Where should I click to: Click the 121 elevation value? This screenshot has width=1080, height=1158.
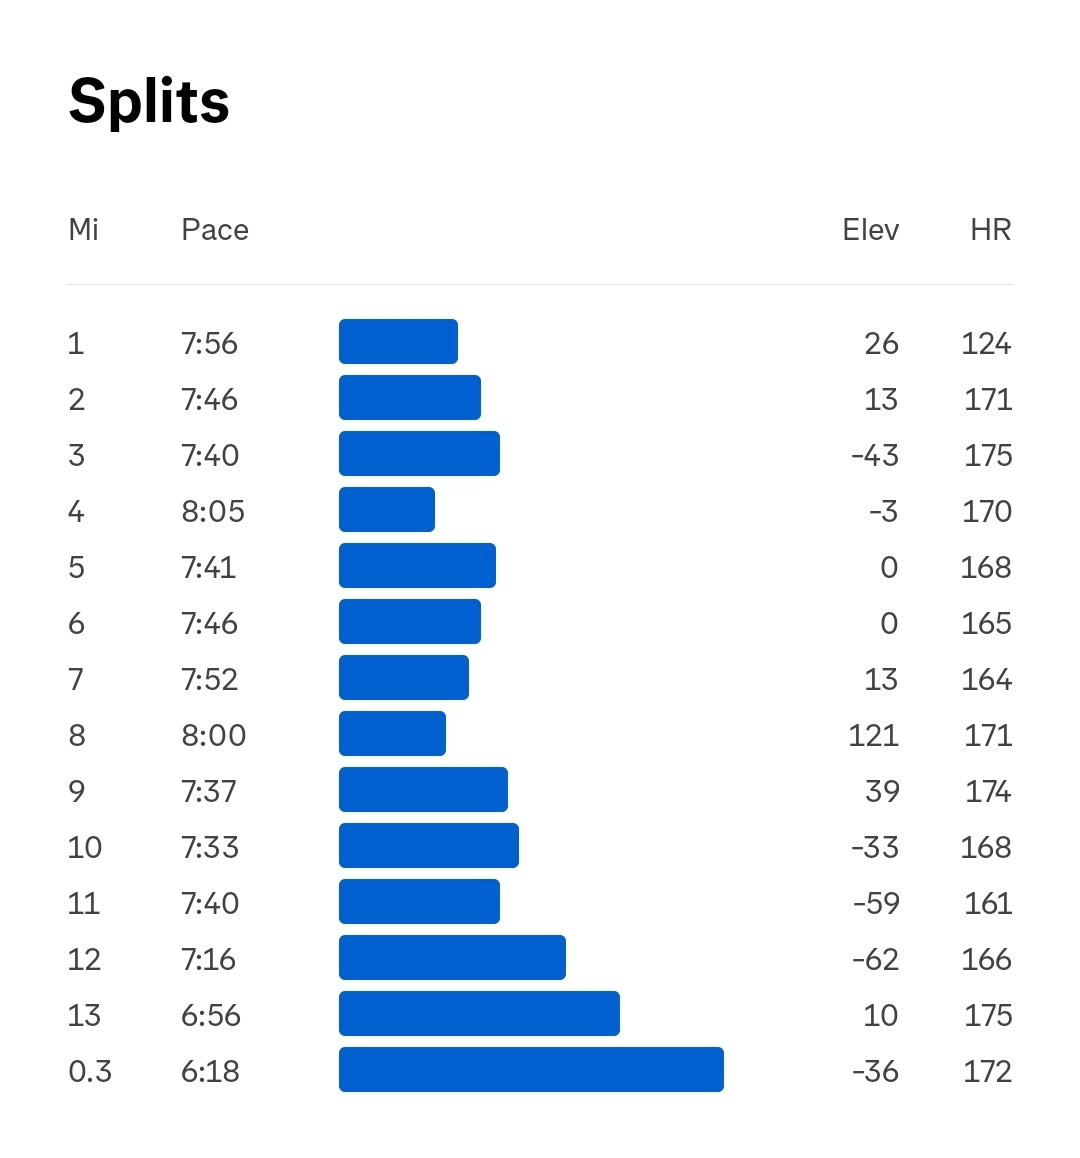click(873, 735)
